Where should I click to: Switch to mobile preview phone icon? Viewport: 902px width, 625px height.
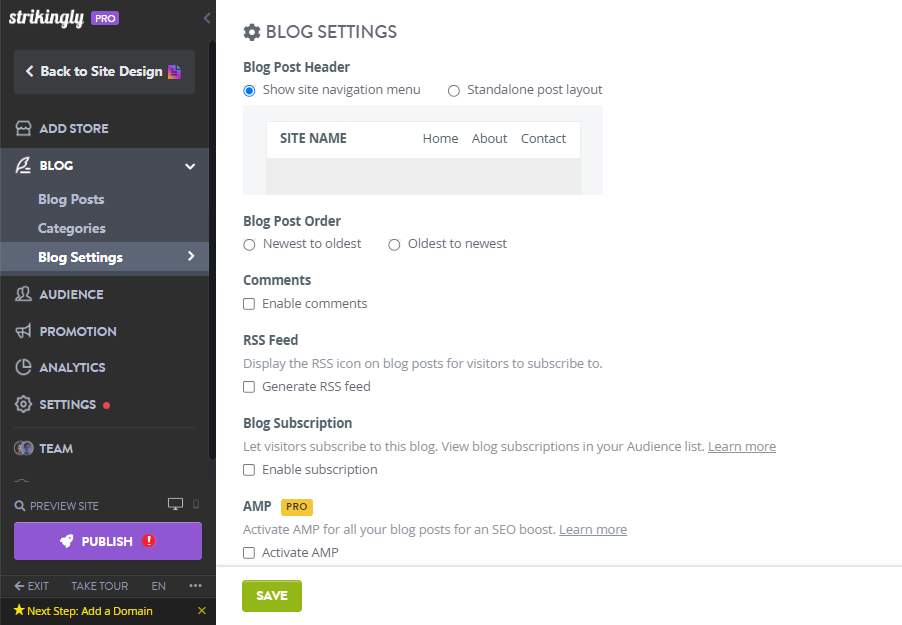[196, 505]
